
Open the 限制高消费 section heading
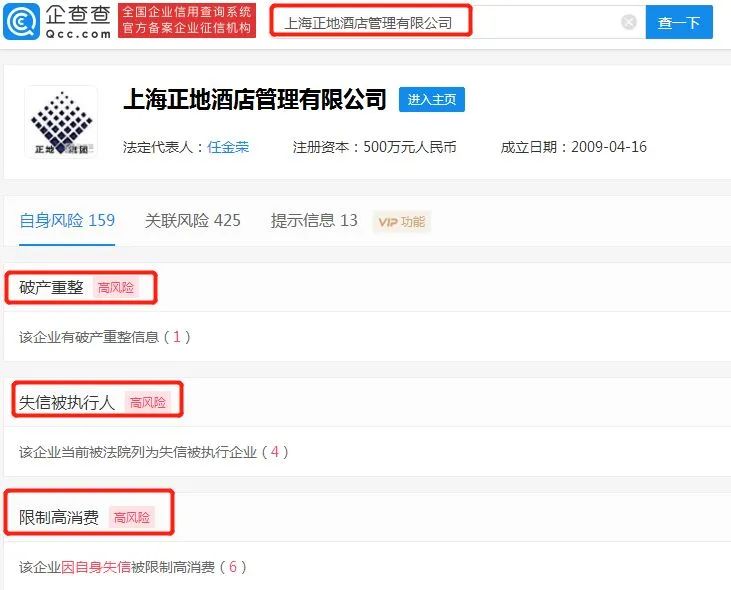tap(59, 517)
